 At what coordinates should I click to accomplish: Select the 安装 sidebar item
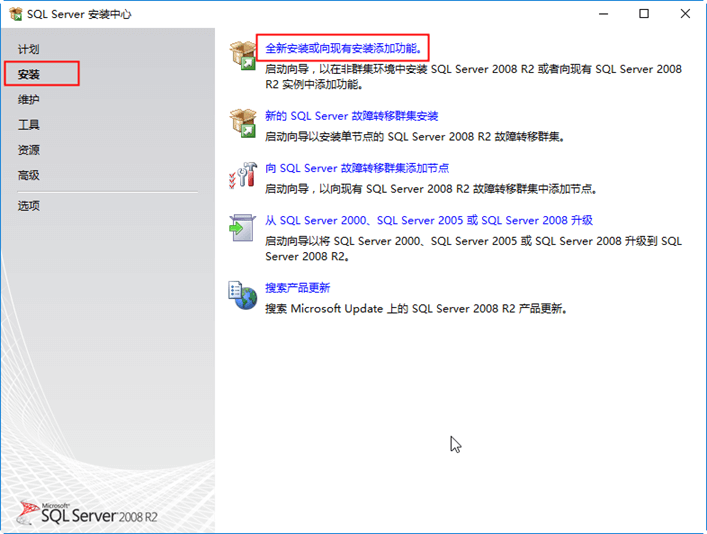(28, 74)
